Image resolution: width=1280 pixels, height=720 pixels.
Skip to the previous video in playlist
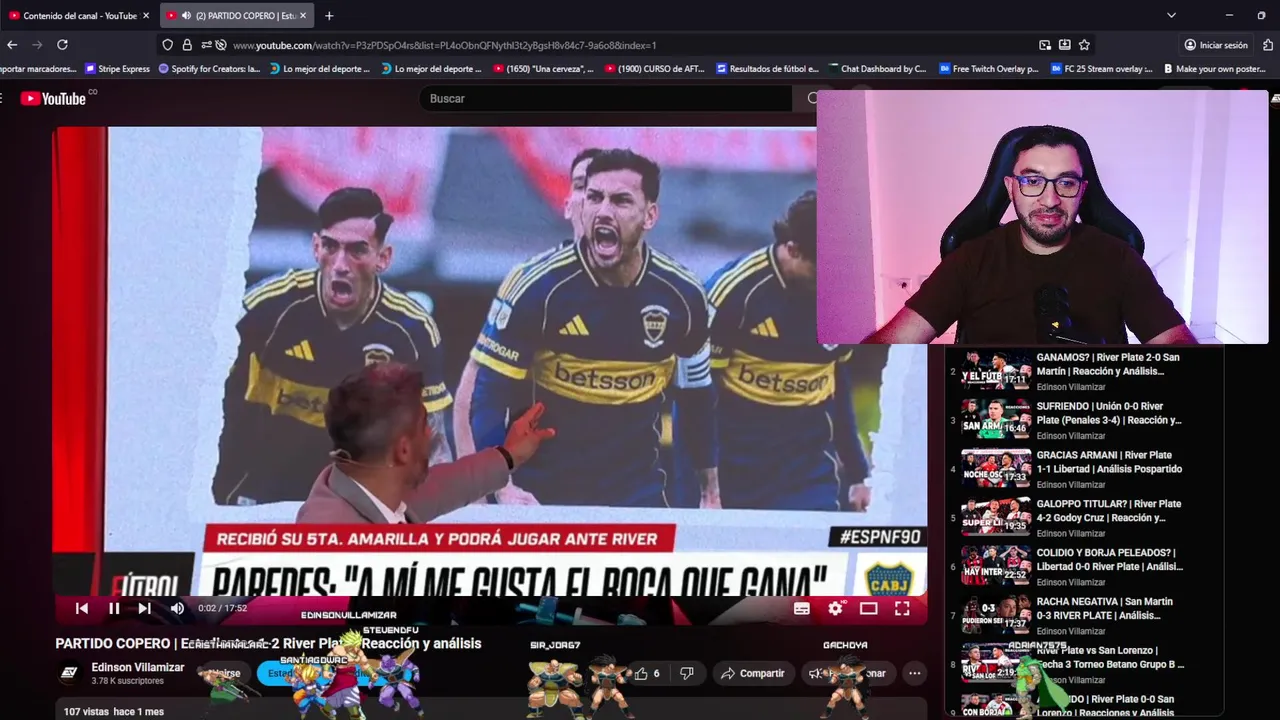pos(82,608)
